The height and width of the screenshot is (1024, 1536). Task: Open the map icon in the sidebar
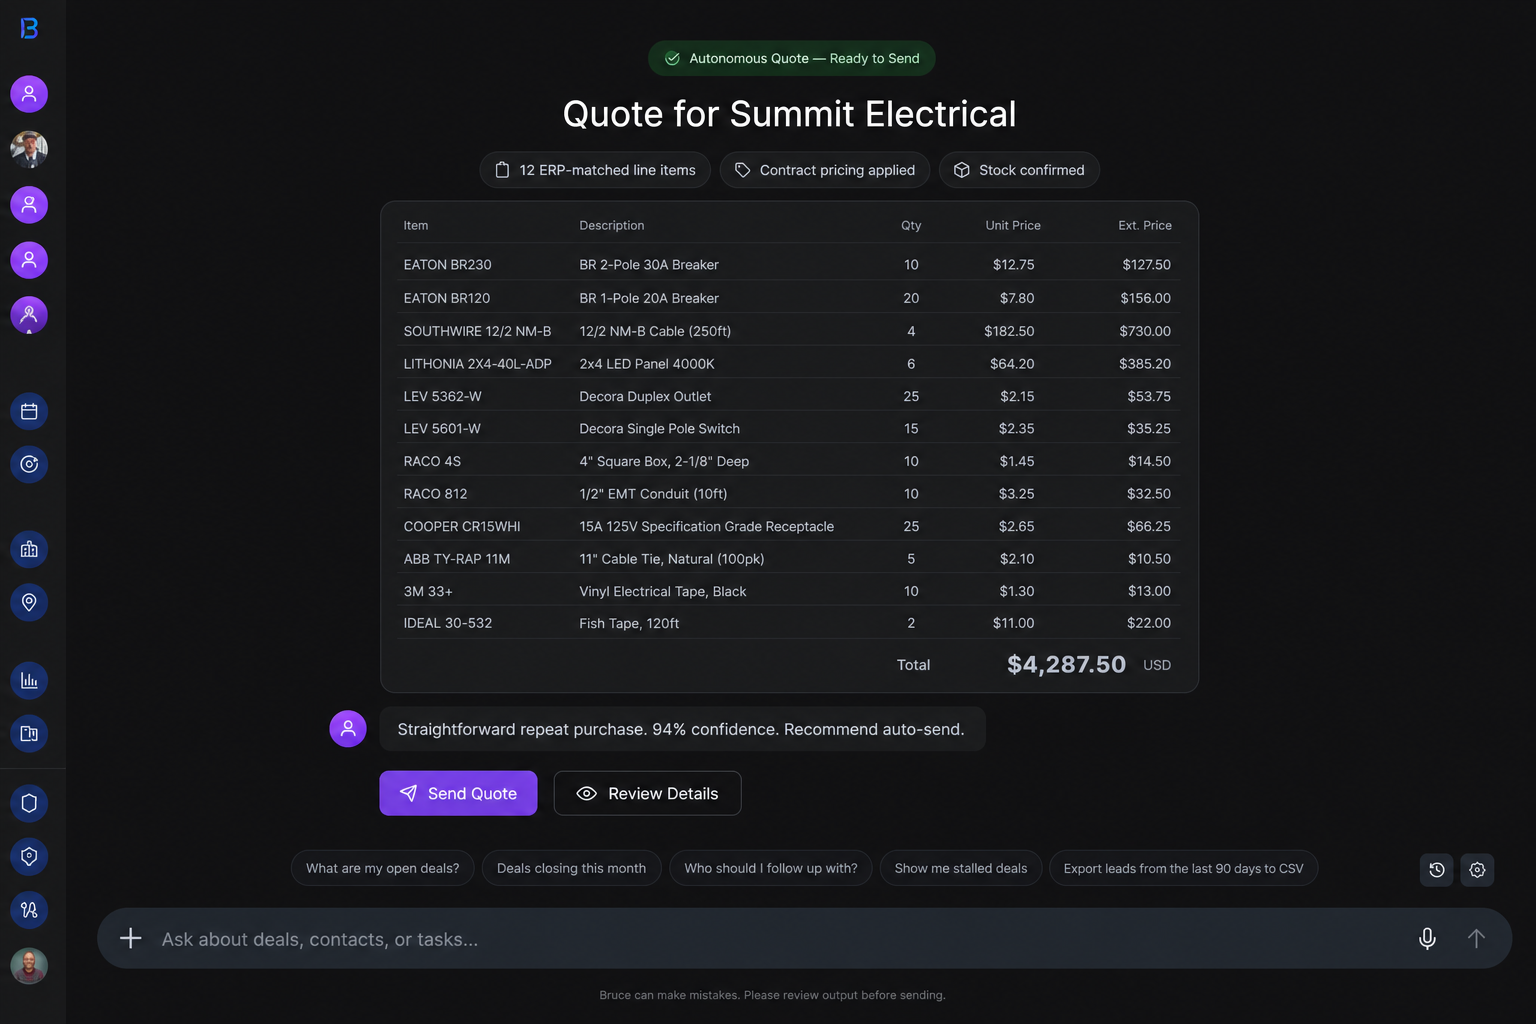point(29,733)
